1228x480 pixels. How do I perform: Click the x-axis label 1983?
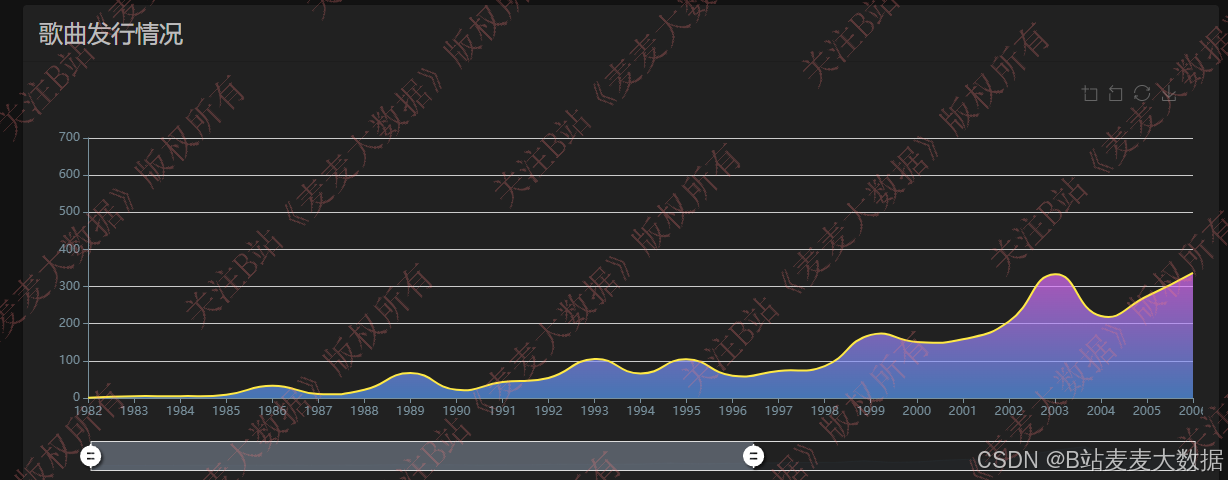click(x=134, y=410)
